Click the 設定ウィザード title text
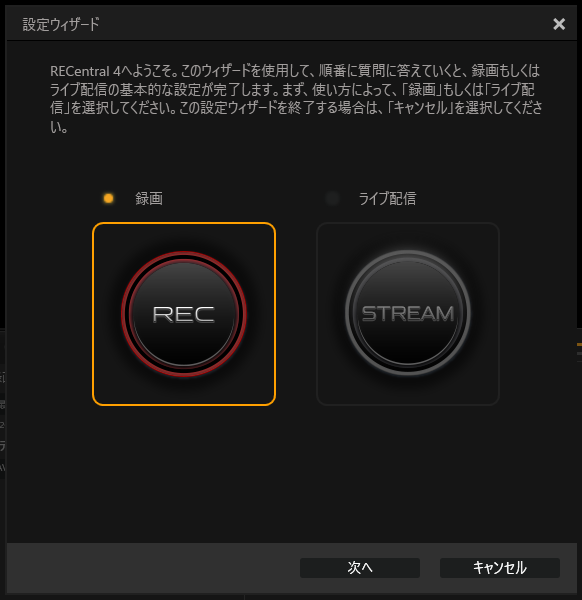 pos(61,24)
